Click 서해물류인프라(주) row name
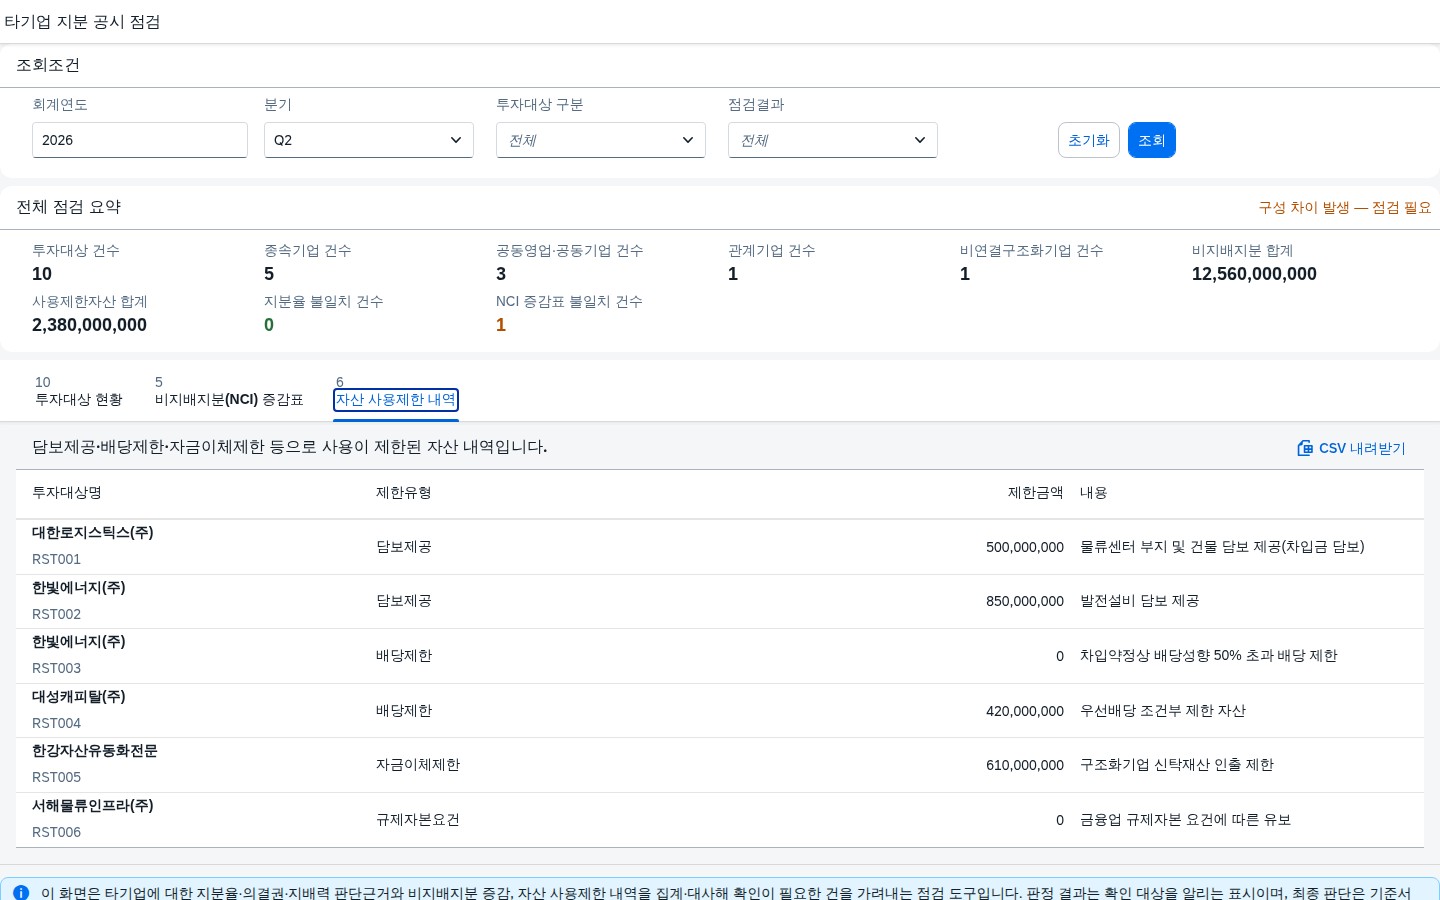Screen dimensions: 1440x900 93,806
